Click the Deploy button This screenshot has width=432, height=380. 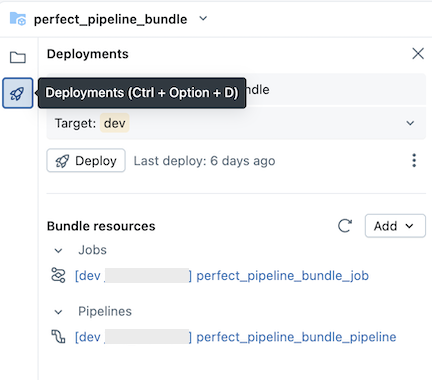coord(86,161)
